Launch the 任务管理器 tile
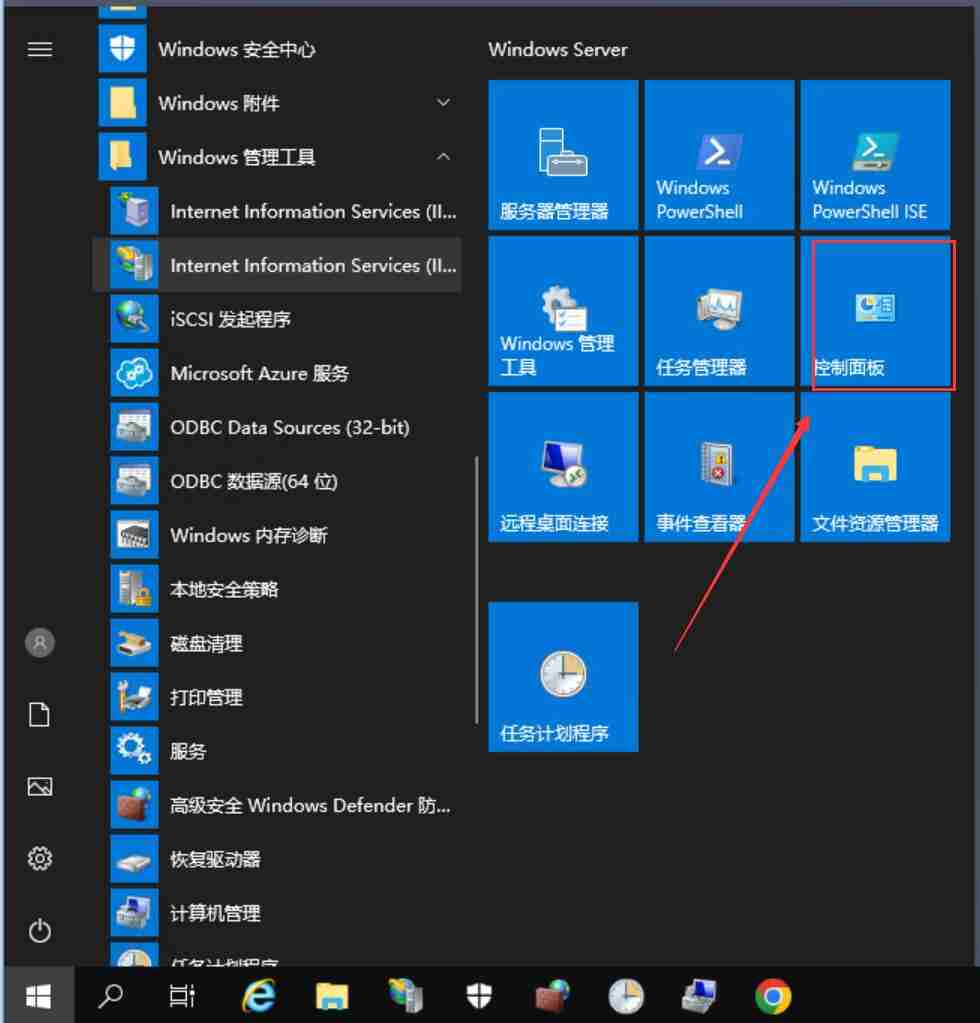The height and width of the screenshot is (1023, 980). 719,313
